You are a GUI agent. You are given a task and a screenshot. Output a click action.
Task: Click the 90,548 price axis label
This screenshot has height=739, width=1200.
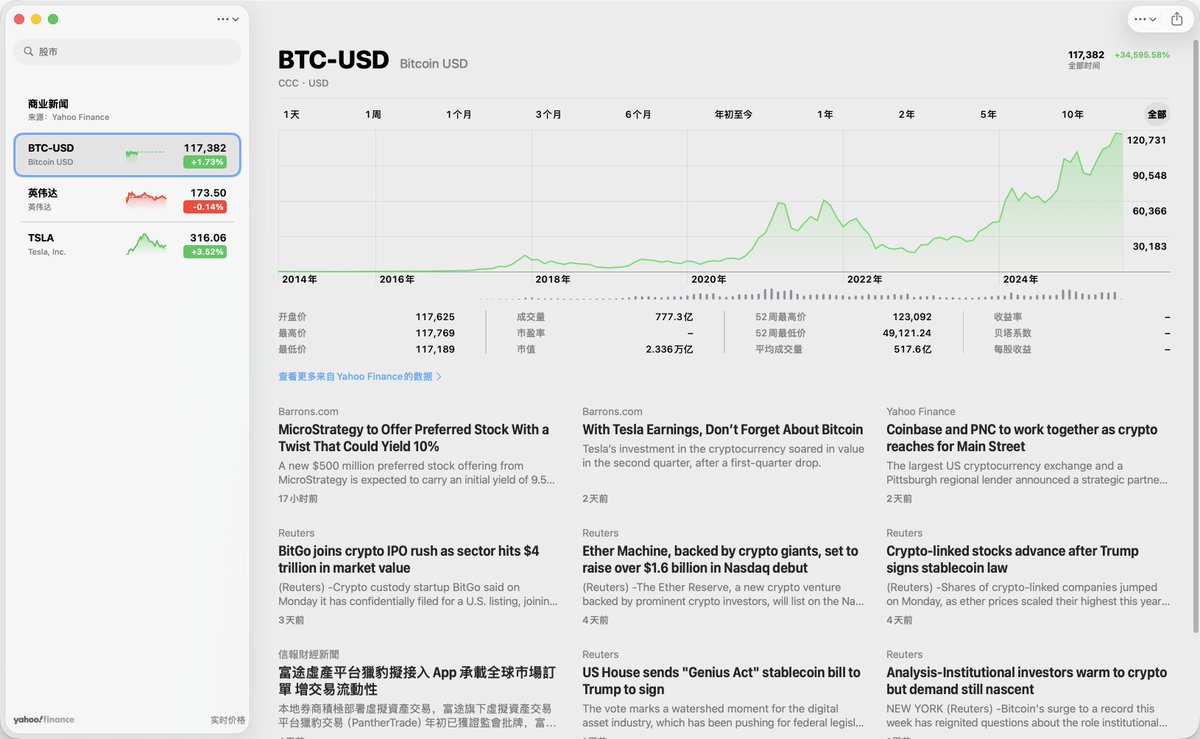click(1150, 175)
